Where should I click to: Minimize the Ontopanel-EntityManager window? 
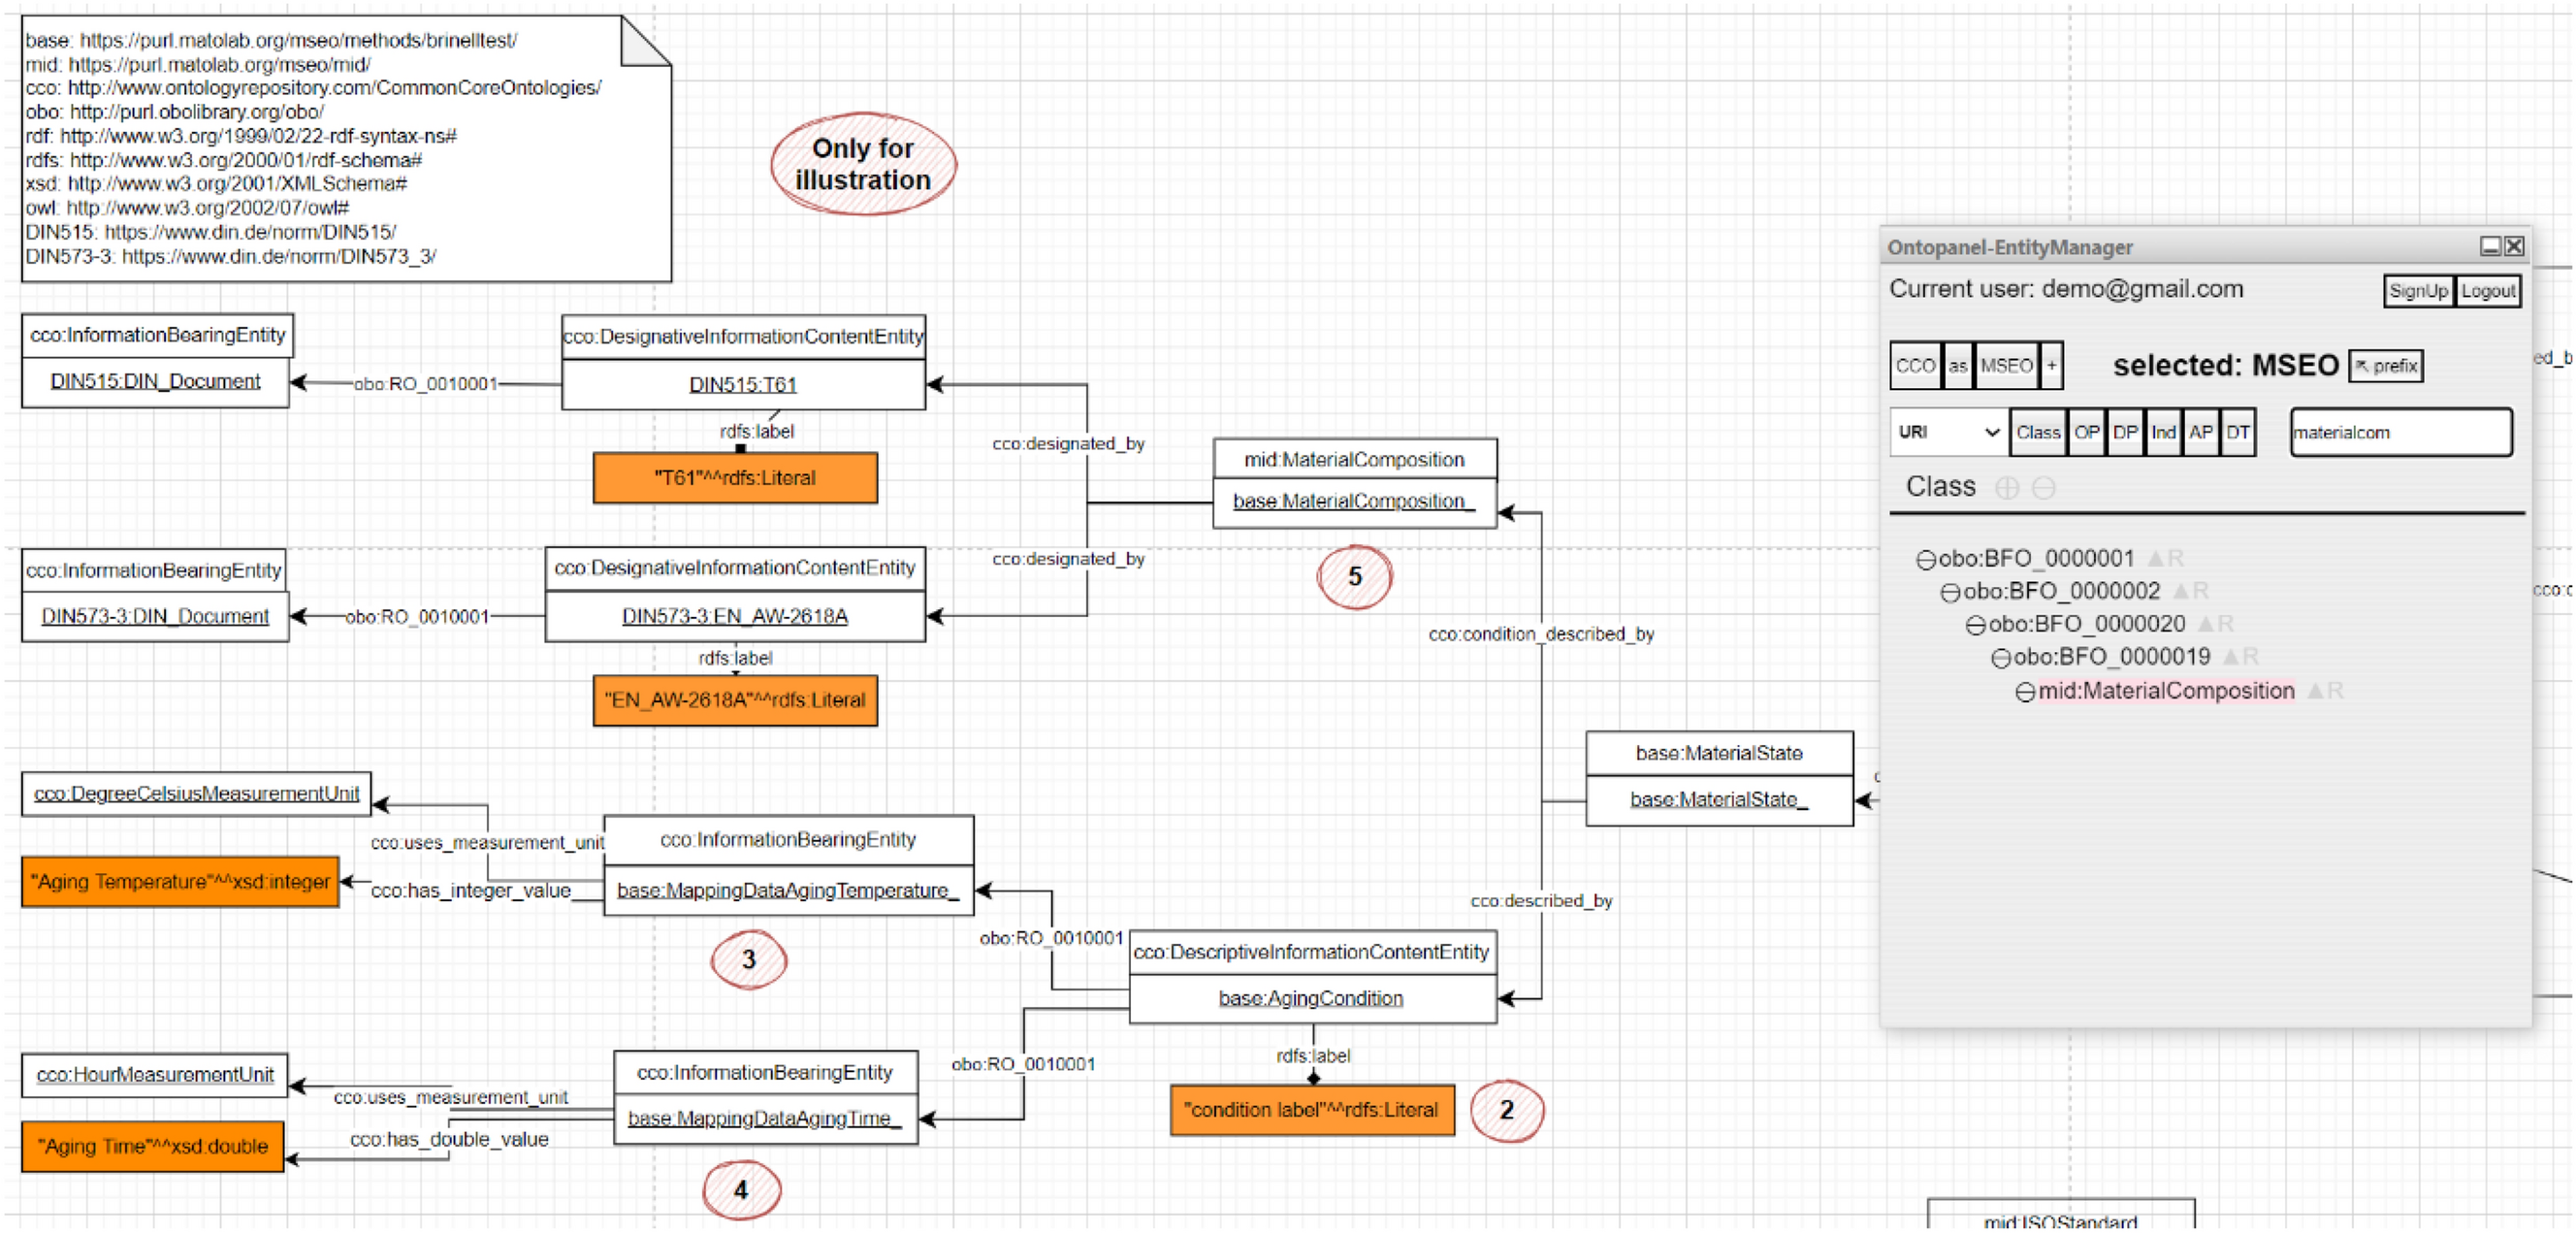click(2490, 246)
